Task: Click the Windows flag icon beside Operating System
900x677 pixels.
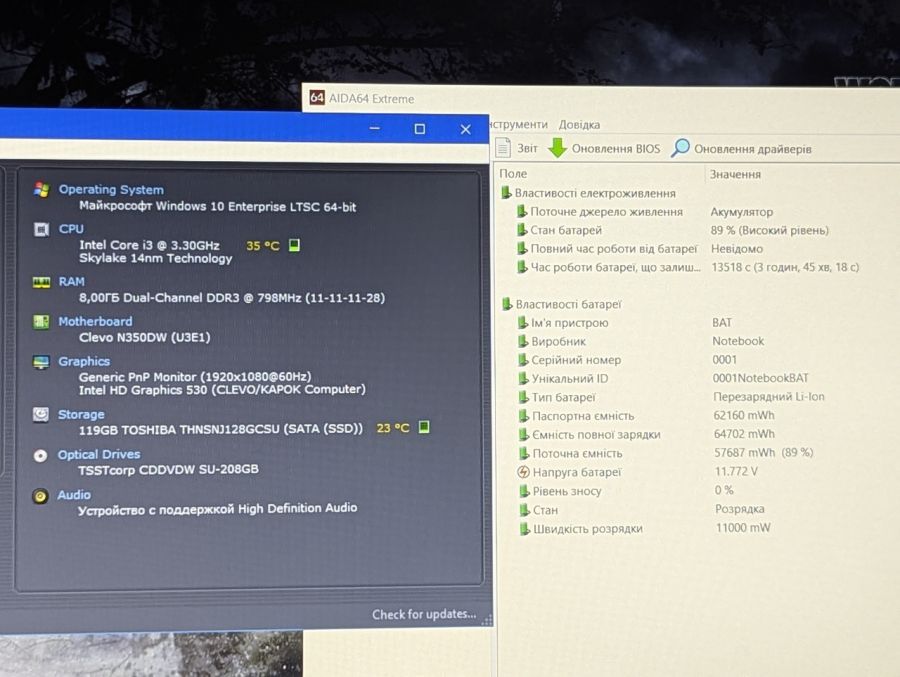Action: point(41,189)
